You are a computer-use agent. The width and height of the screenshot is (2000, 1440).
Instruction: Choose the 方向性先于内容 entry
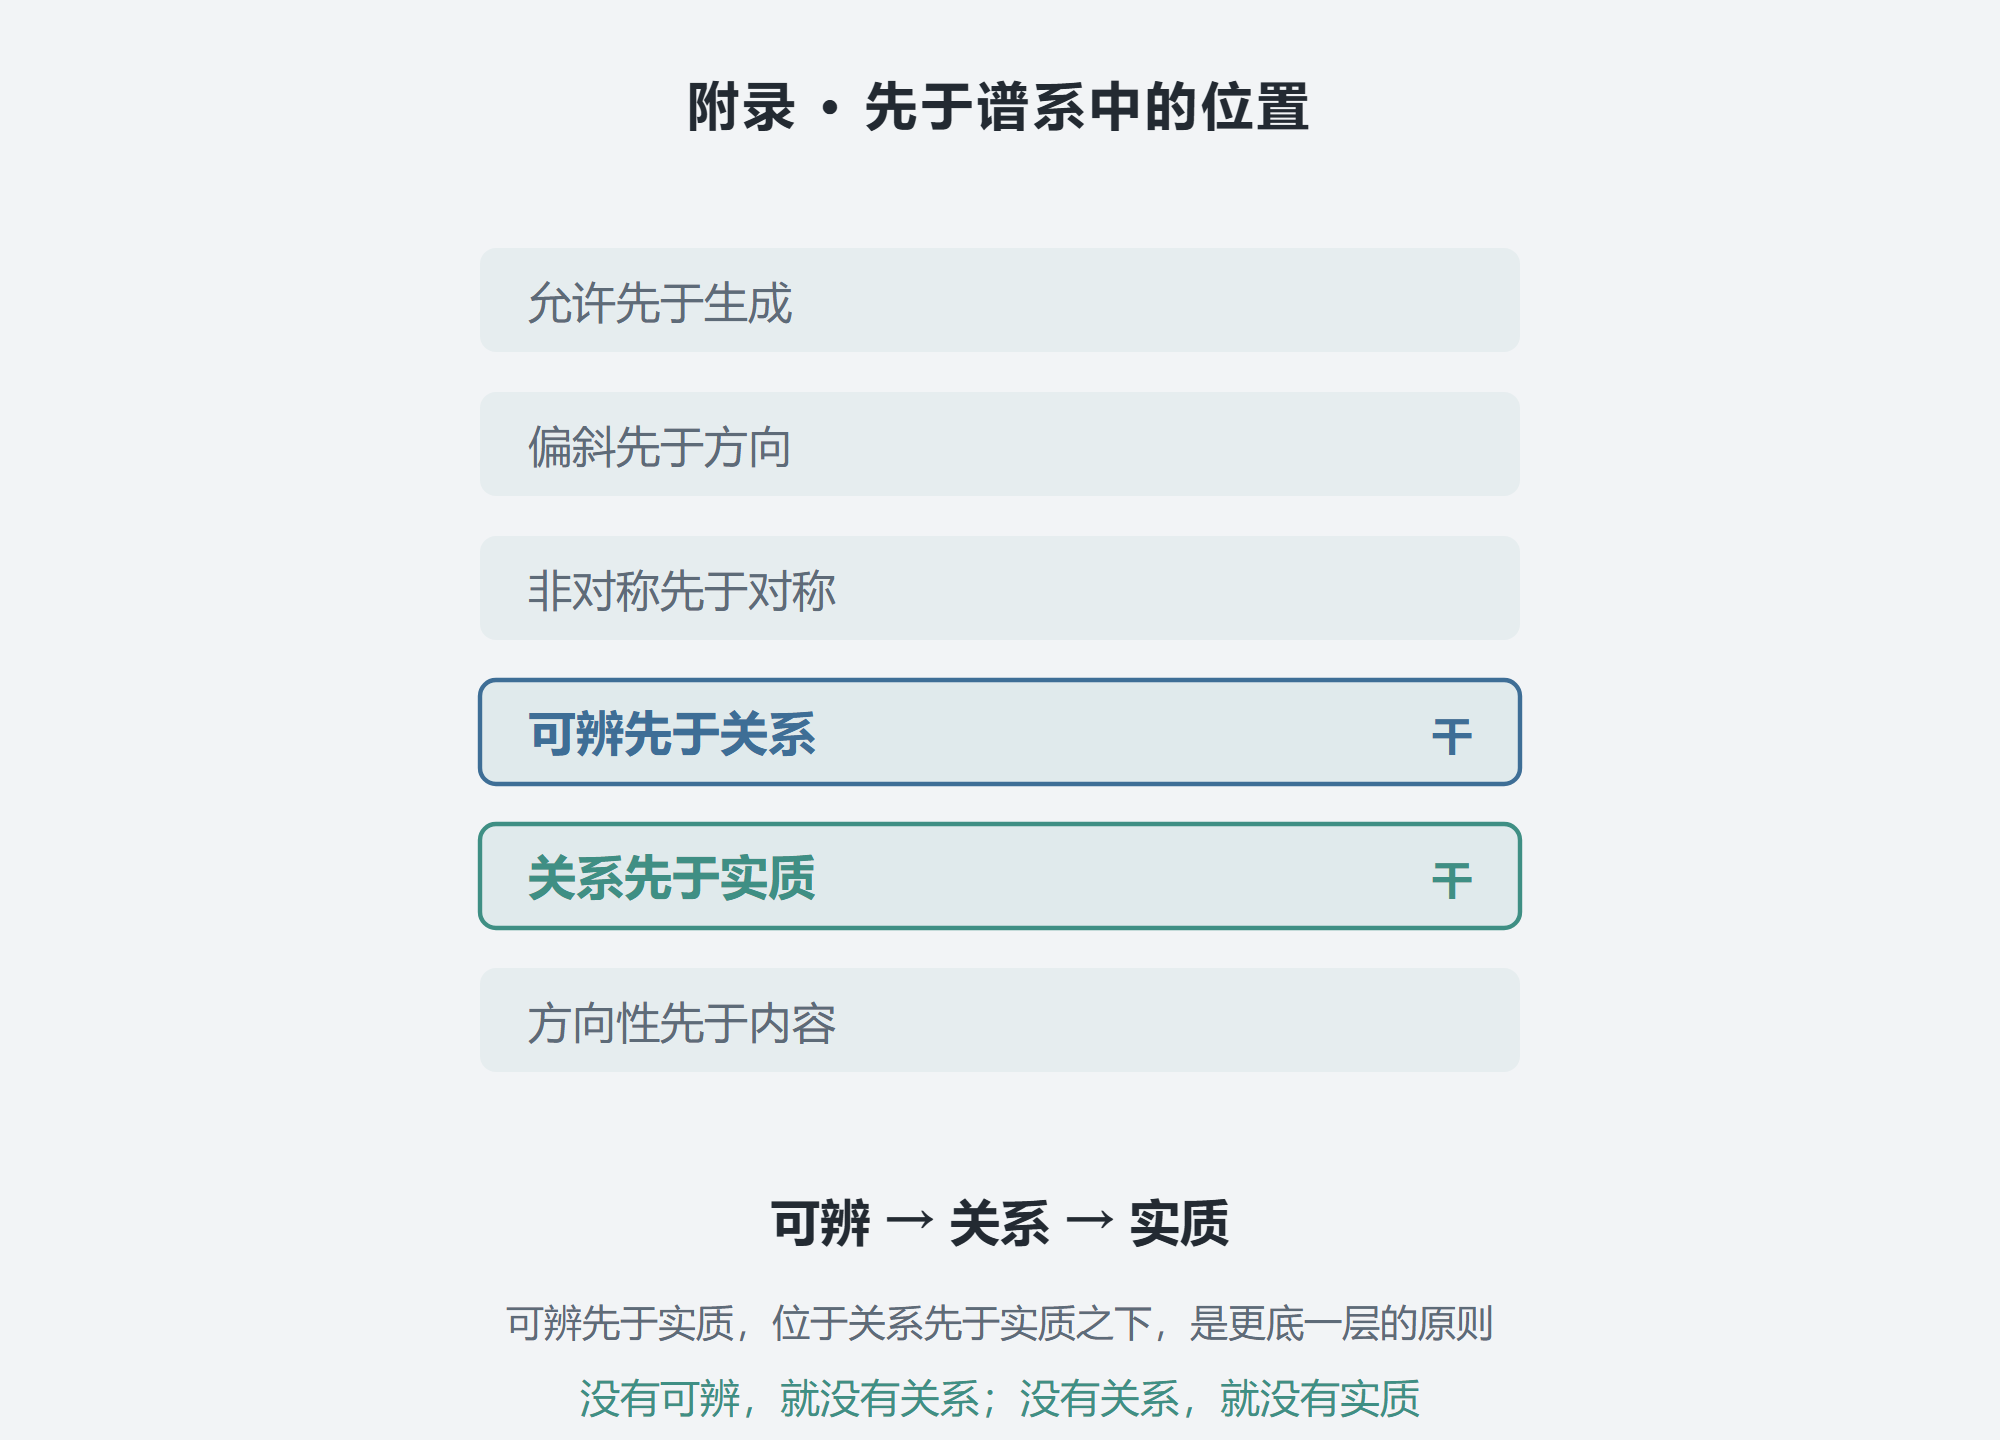click(x=1000, y=1020)
